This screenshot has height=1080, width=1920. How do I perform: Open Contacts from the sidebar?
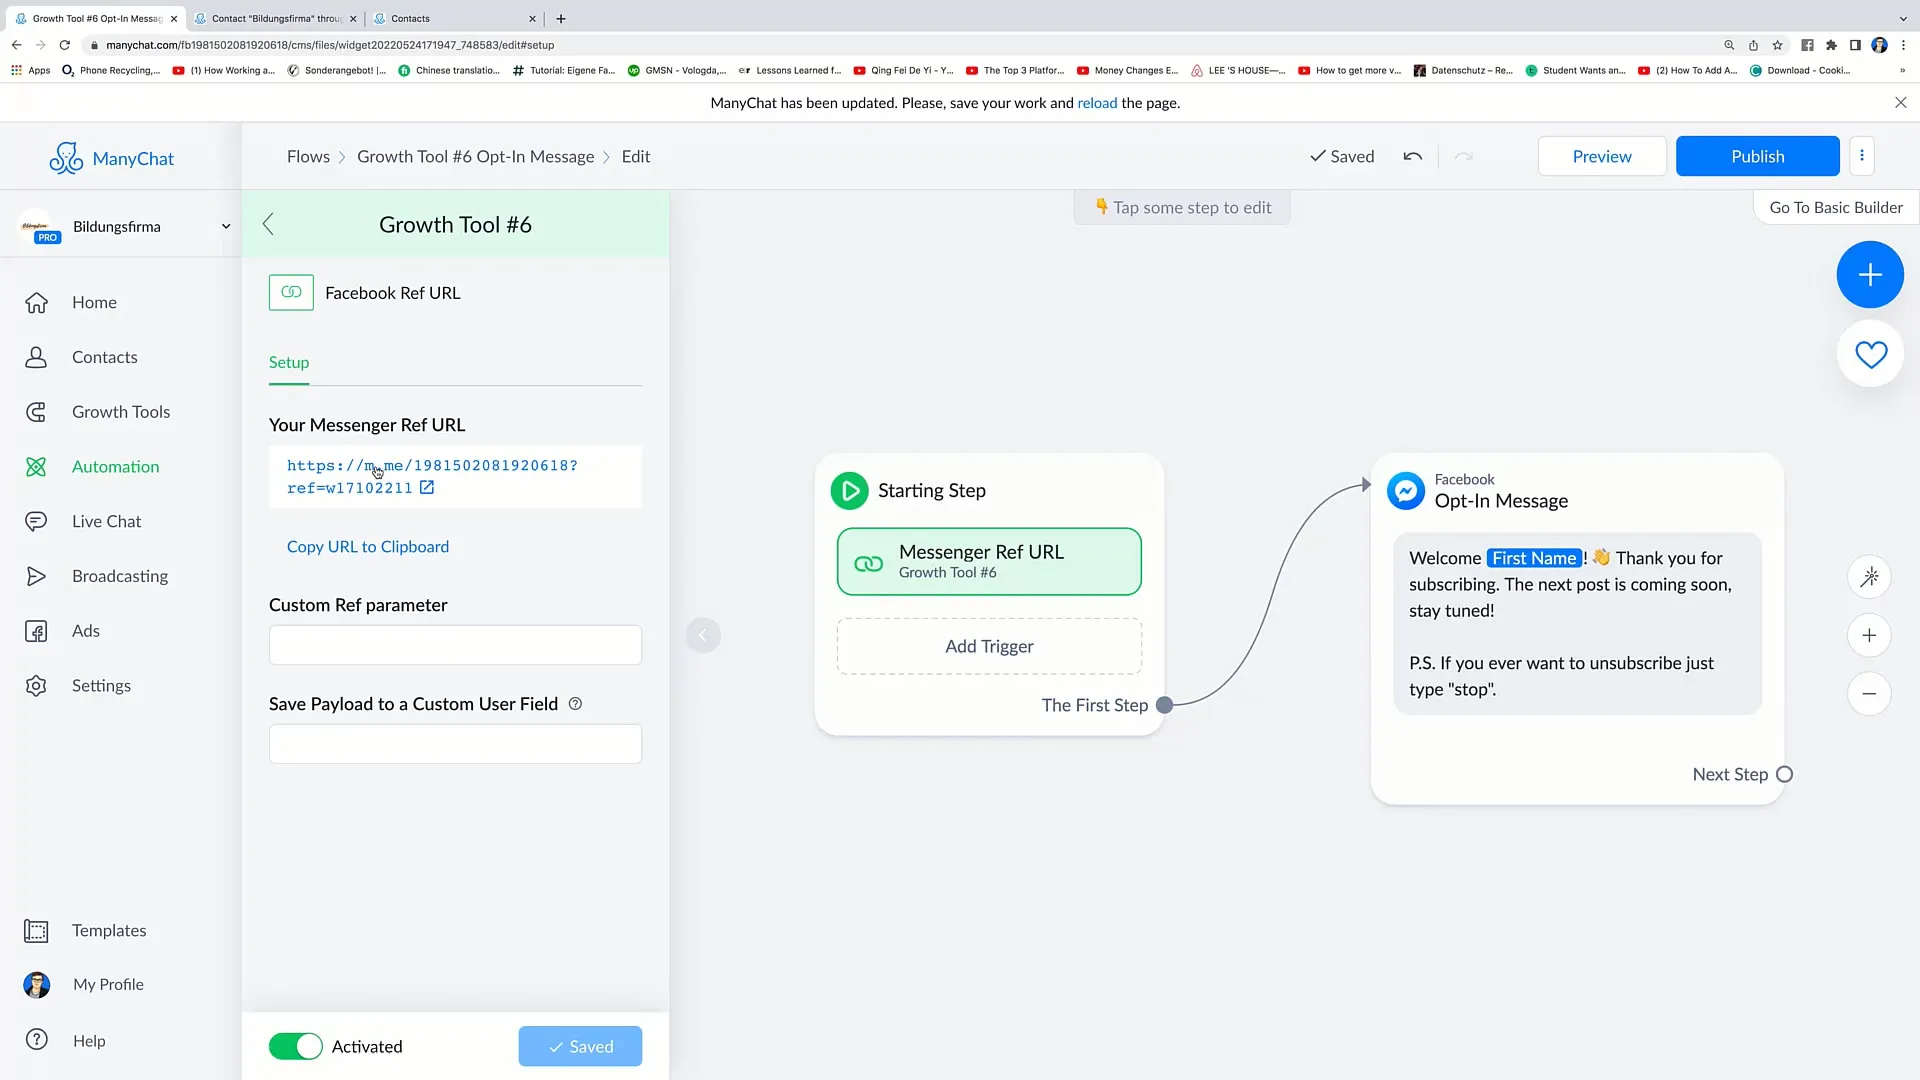point(104,357)
